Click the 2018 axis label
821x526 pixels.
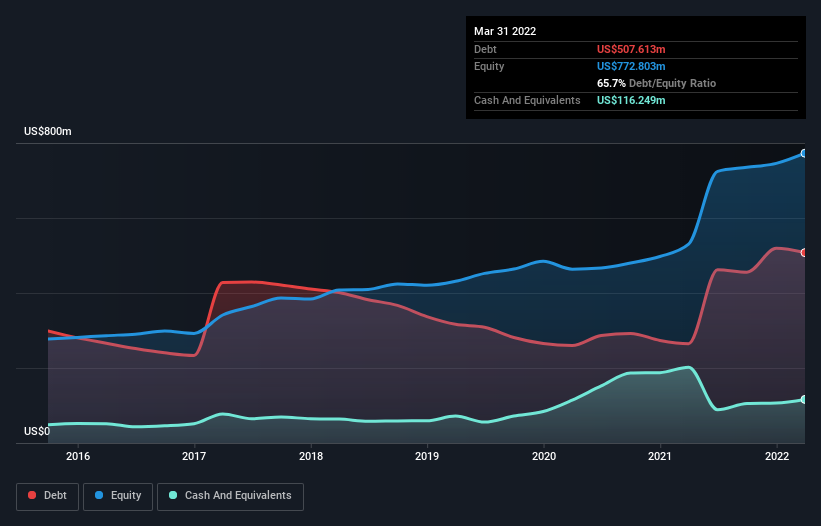(311, 456)
